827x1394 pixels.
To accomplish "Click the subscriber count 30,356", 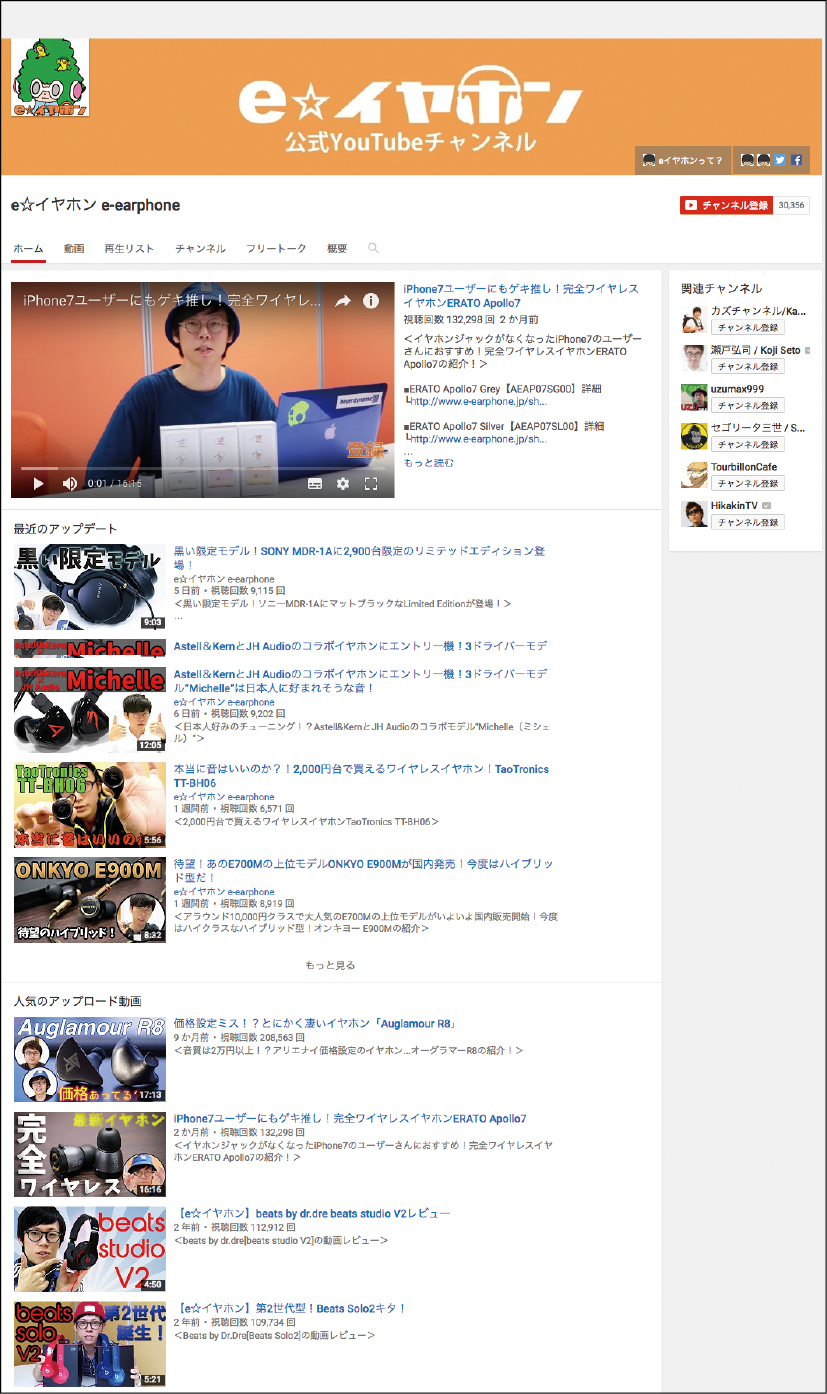I will (791, 205).
